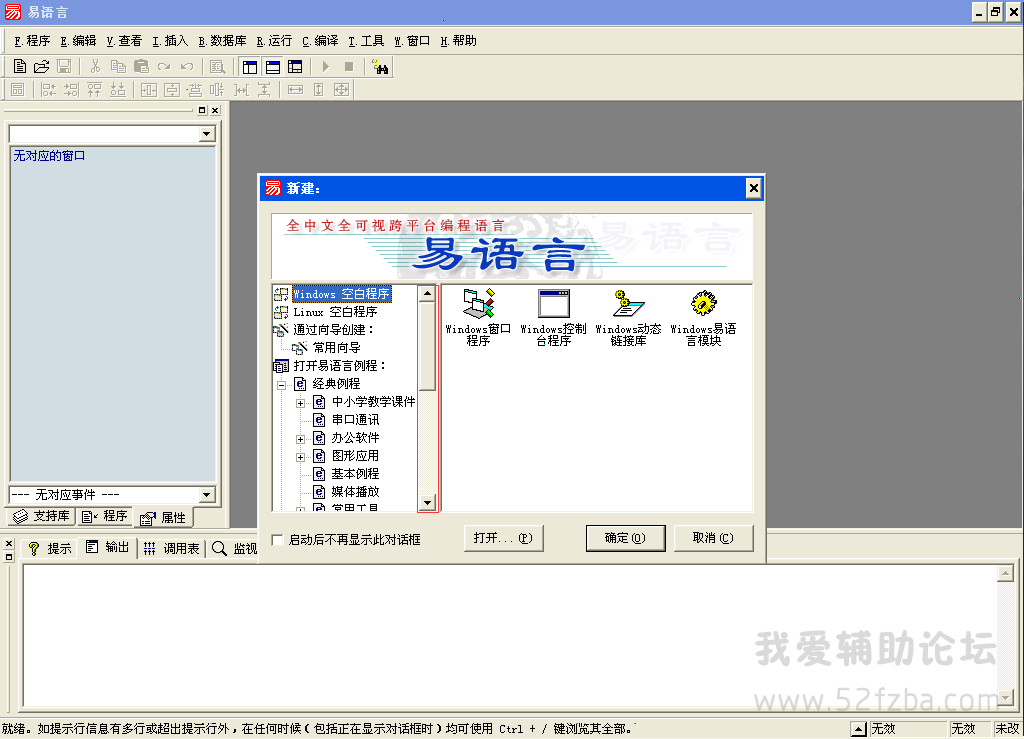The width and height of the screenshot is (1024, 739).
Task: Expand the 图形应用 tree node
Action: click(x=300, y=457)
